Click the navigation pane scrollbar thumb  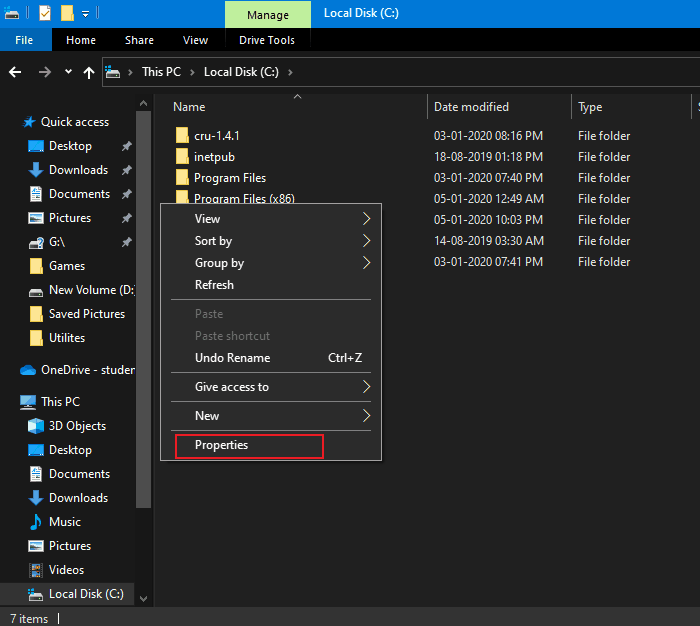click(x=143, y=309)
